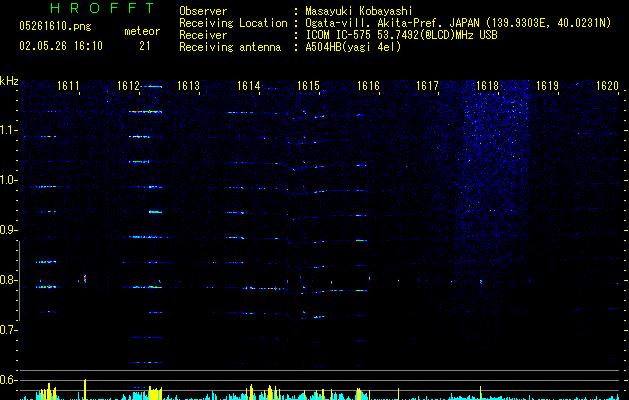Click time marker 1619
The width and height of the screenshot is (629, 400).
(548, 86)
